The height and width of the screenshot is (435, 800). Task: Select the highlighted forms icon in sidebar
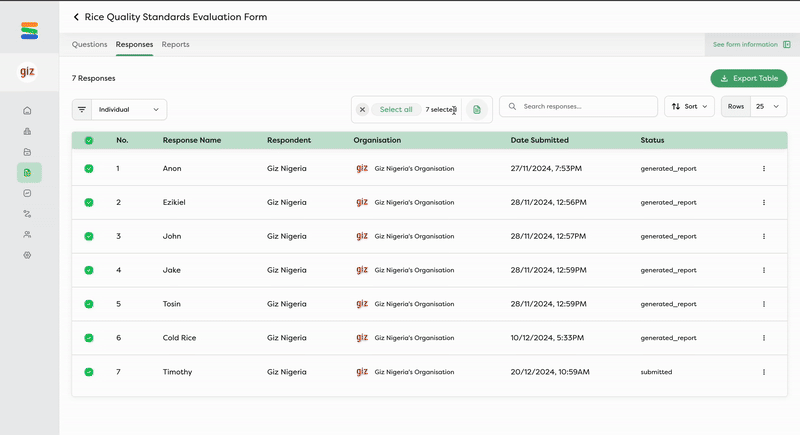[x=29, y=173]
